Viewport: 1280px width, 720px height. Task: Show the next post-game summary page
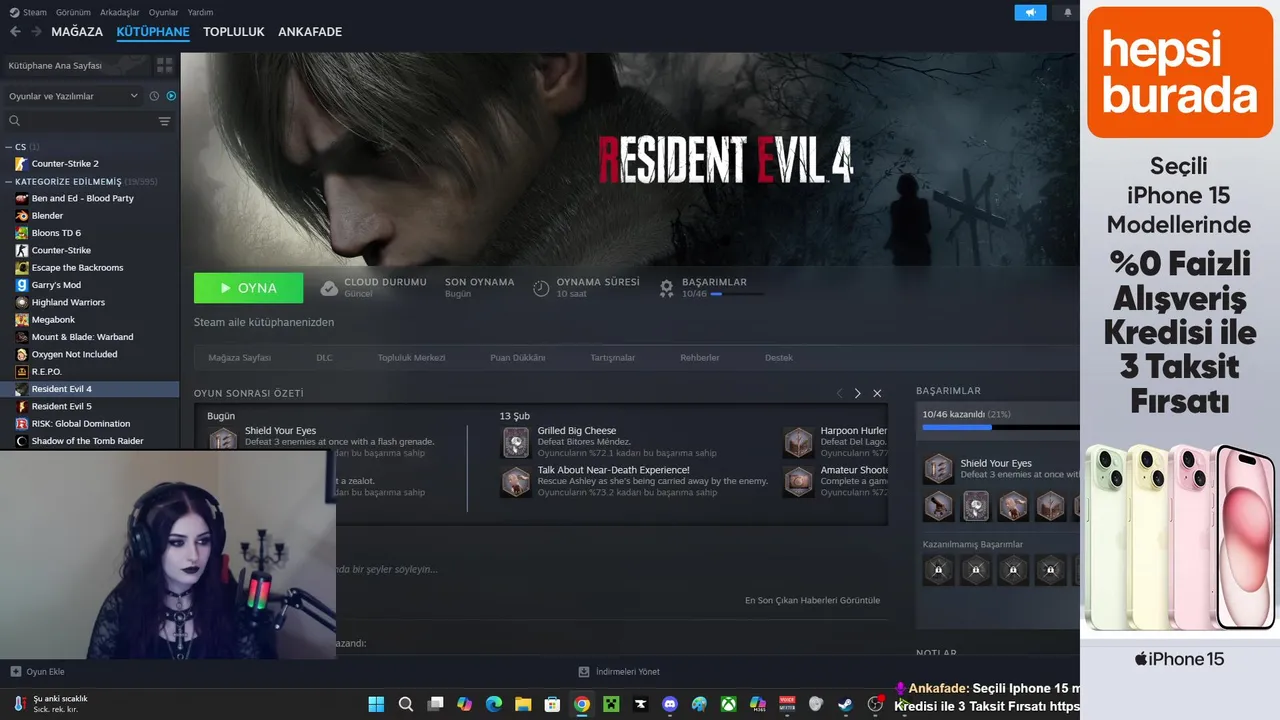tap(857, 393)
